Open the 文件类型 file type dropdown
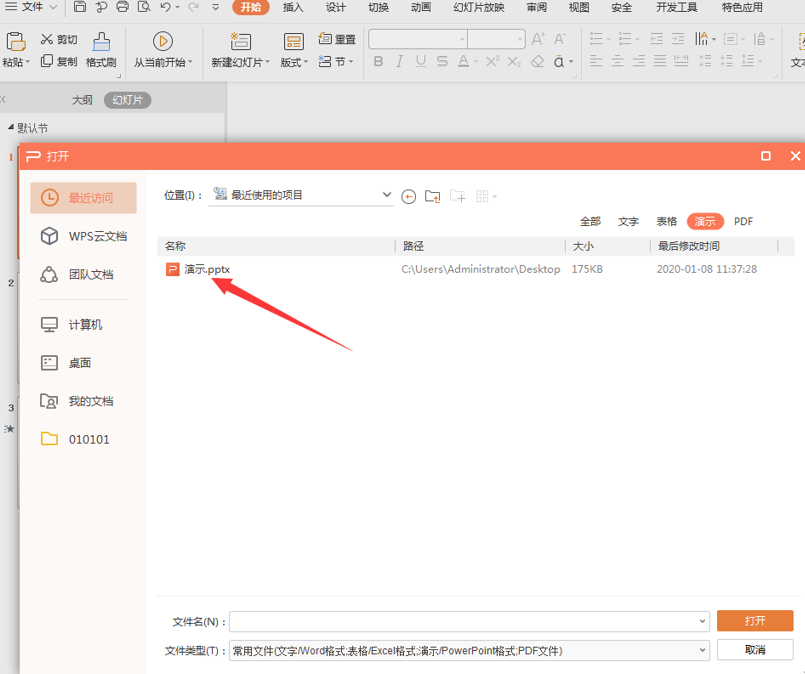The image size is (805, 674). click(x=702, y=650)
